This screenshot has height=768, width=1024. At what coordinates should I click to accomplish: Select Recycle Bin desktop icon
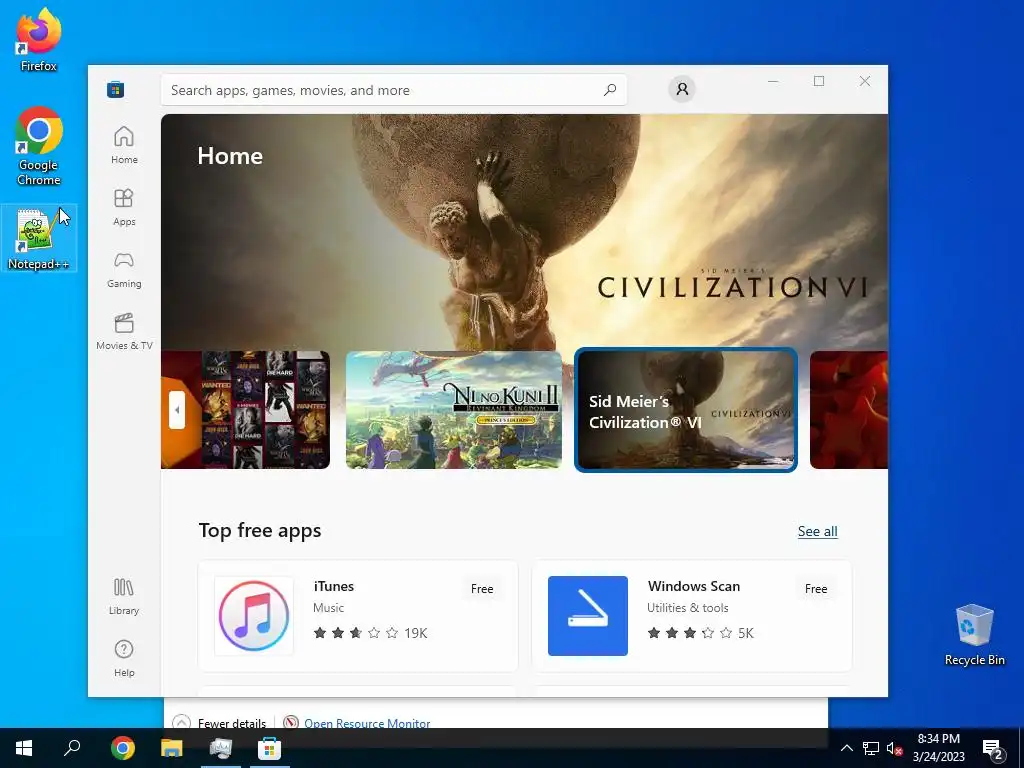[974, 635]
